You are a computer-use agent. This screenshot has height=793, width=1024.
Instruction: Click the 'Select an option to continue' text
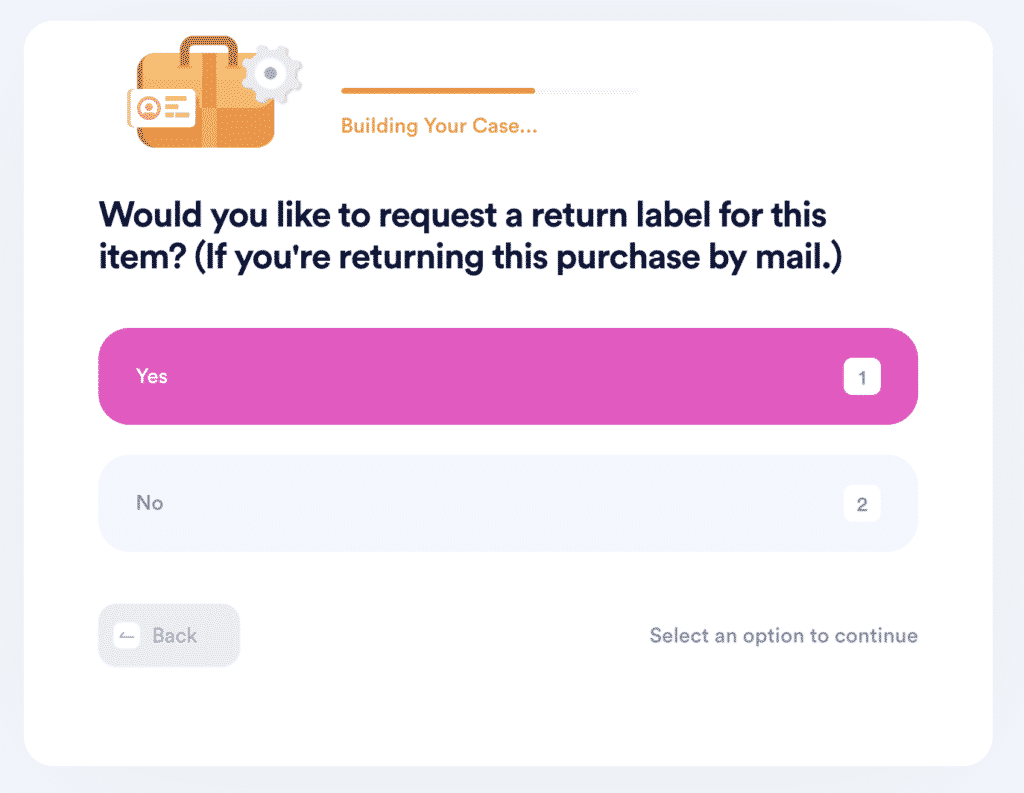pos(783,635)
